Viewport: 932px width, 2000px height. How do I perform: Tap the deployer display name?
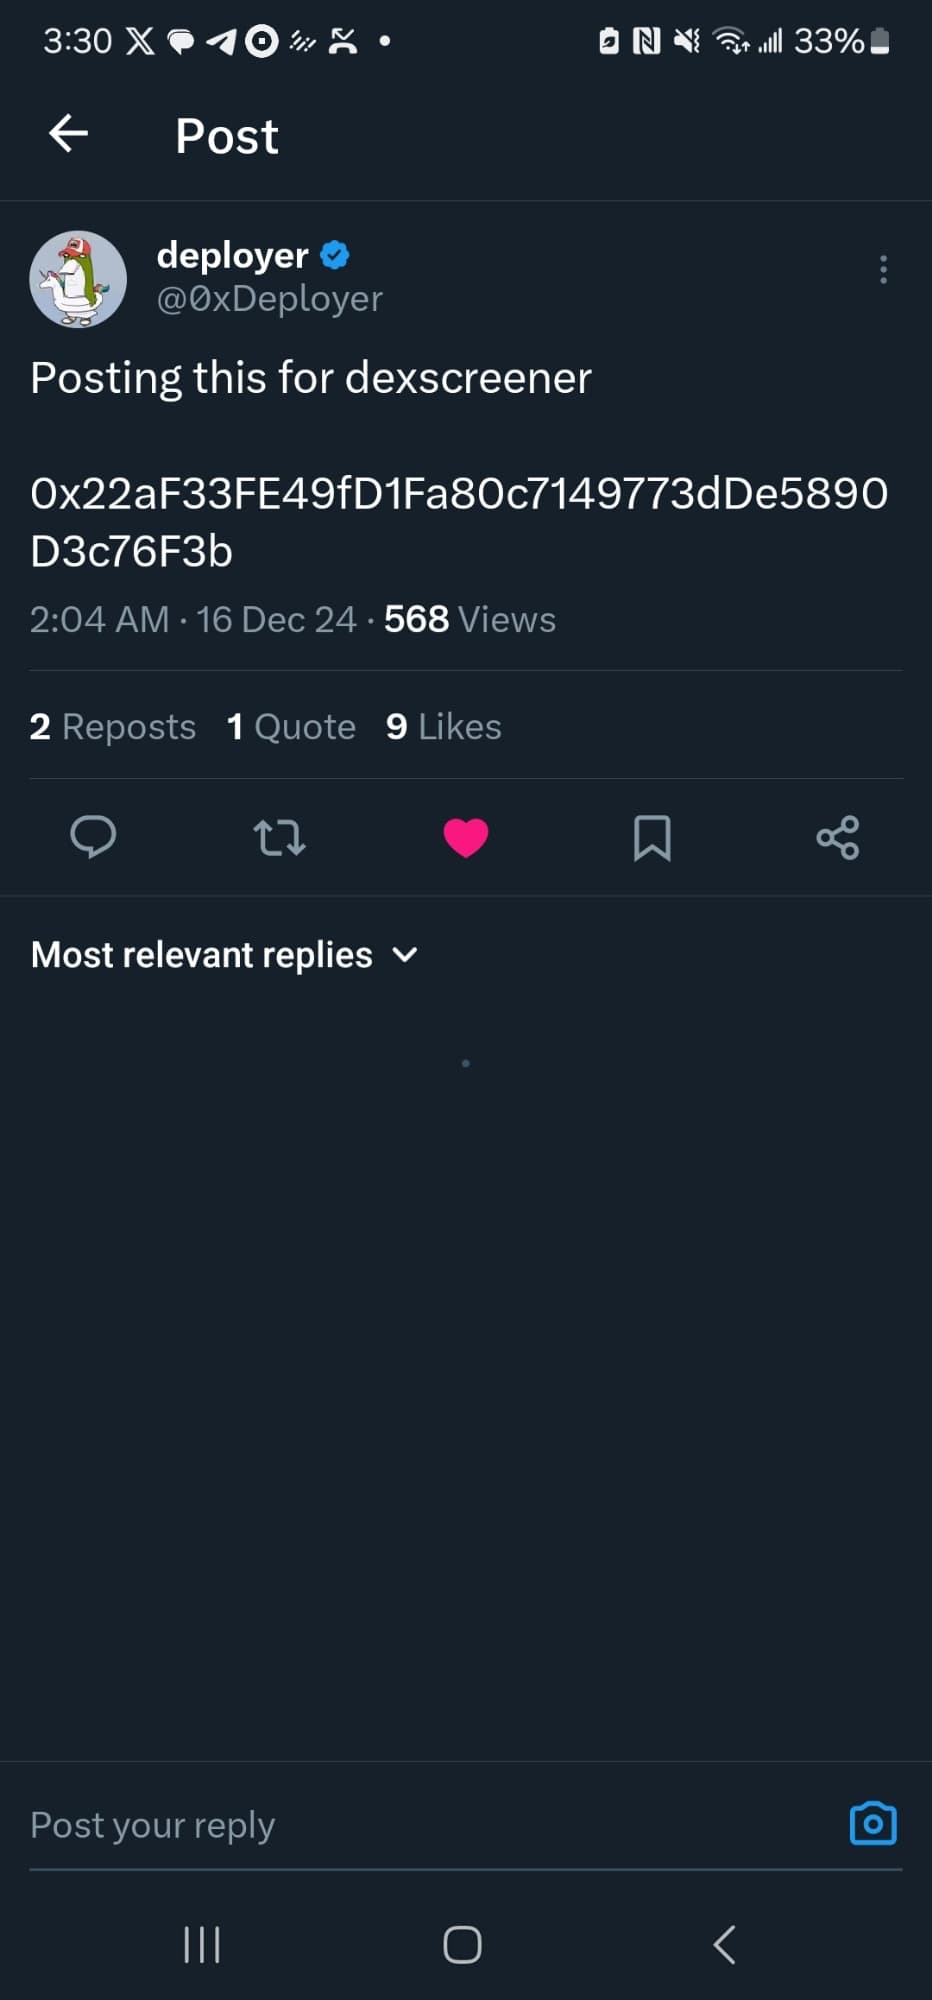point(232,255)
